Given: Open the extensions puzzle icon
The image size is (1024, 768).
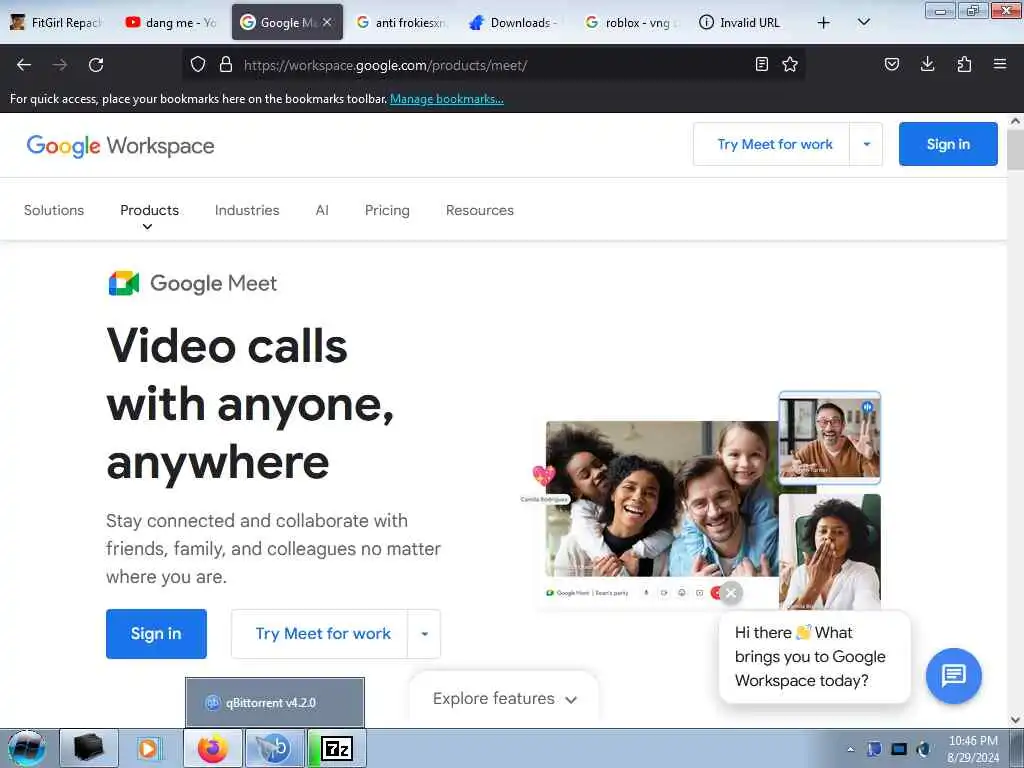Looking at the screenshot, I should (x=964, y=64).
